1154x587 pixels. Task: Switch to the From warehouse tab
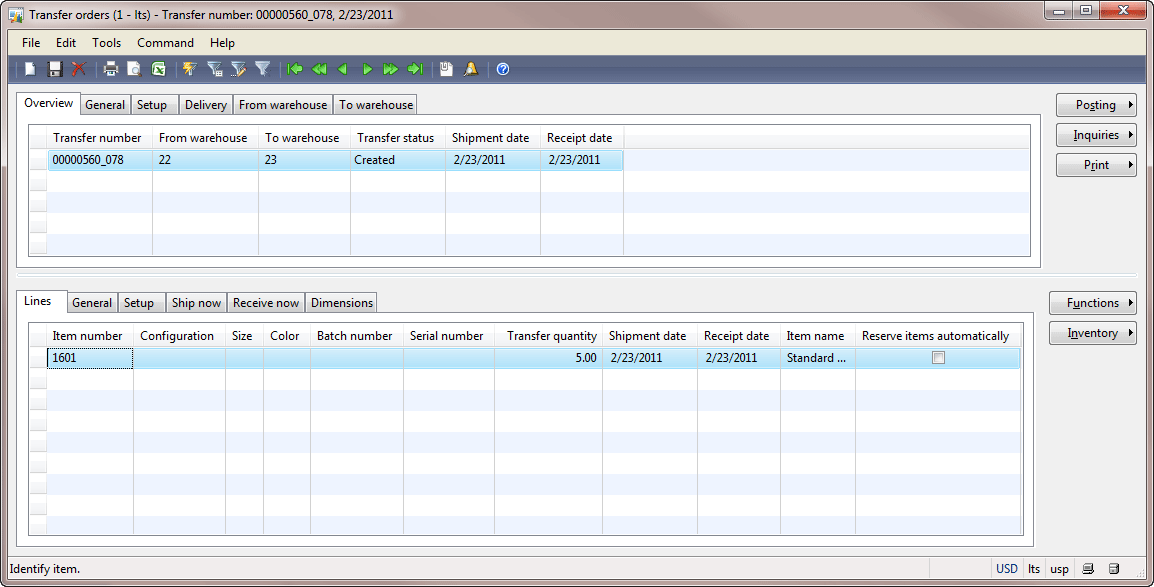coord(283,105)
